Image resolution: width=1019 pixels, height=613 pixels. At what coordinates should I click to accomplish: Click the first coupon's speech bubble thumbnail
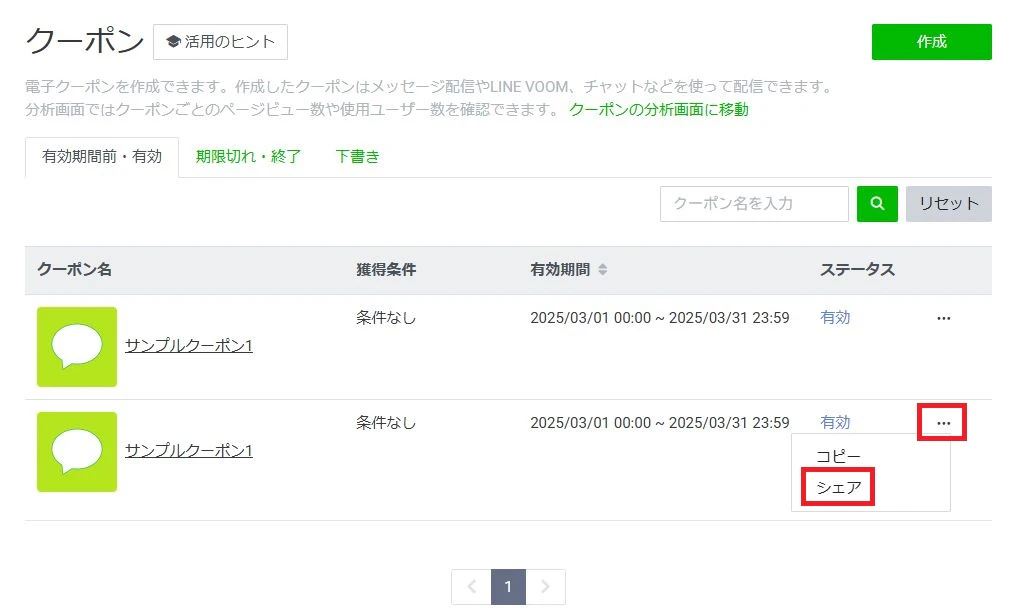click(x=77, y=346)
